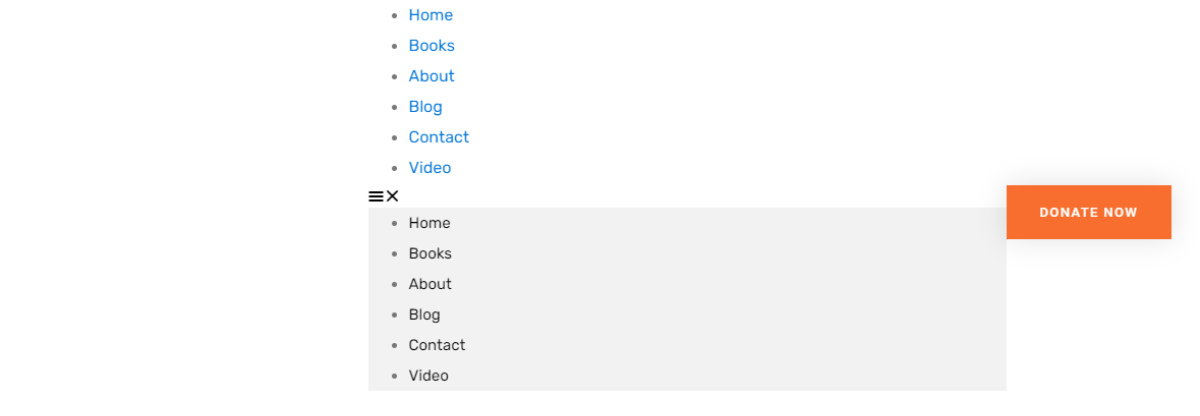Click the blue Video link
This screenshot has width=1200, height=416.
429,168
